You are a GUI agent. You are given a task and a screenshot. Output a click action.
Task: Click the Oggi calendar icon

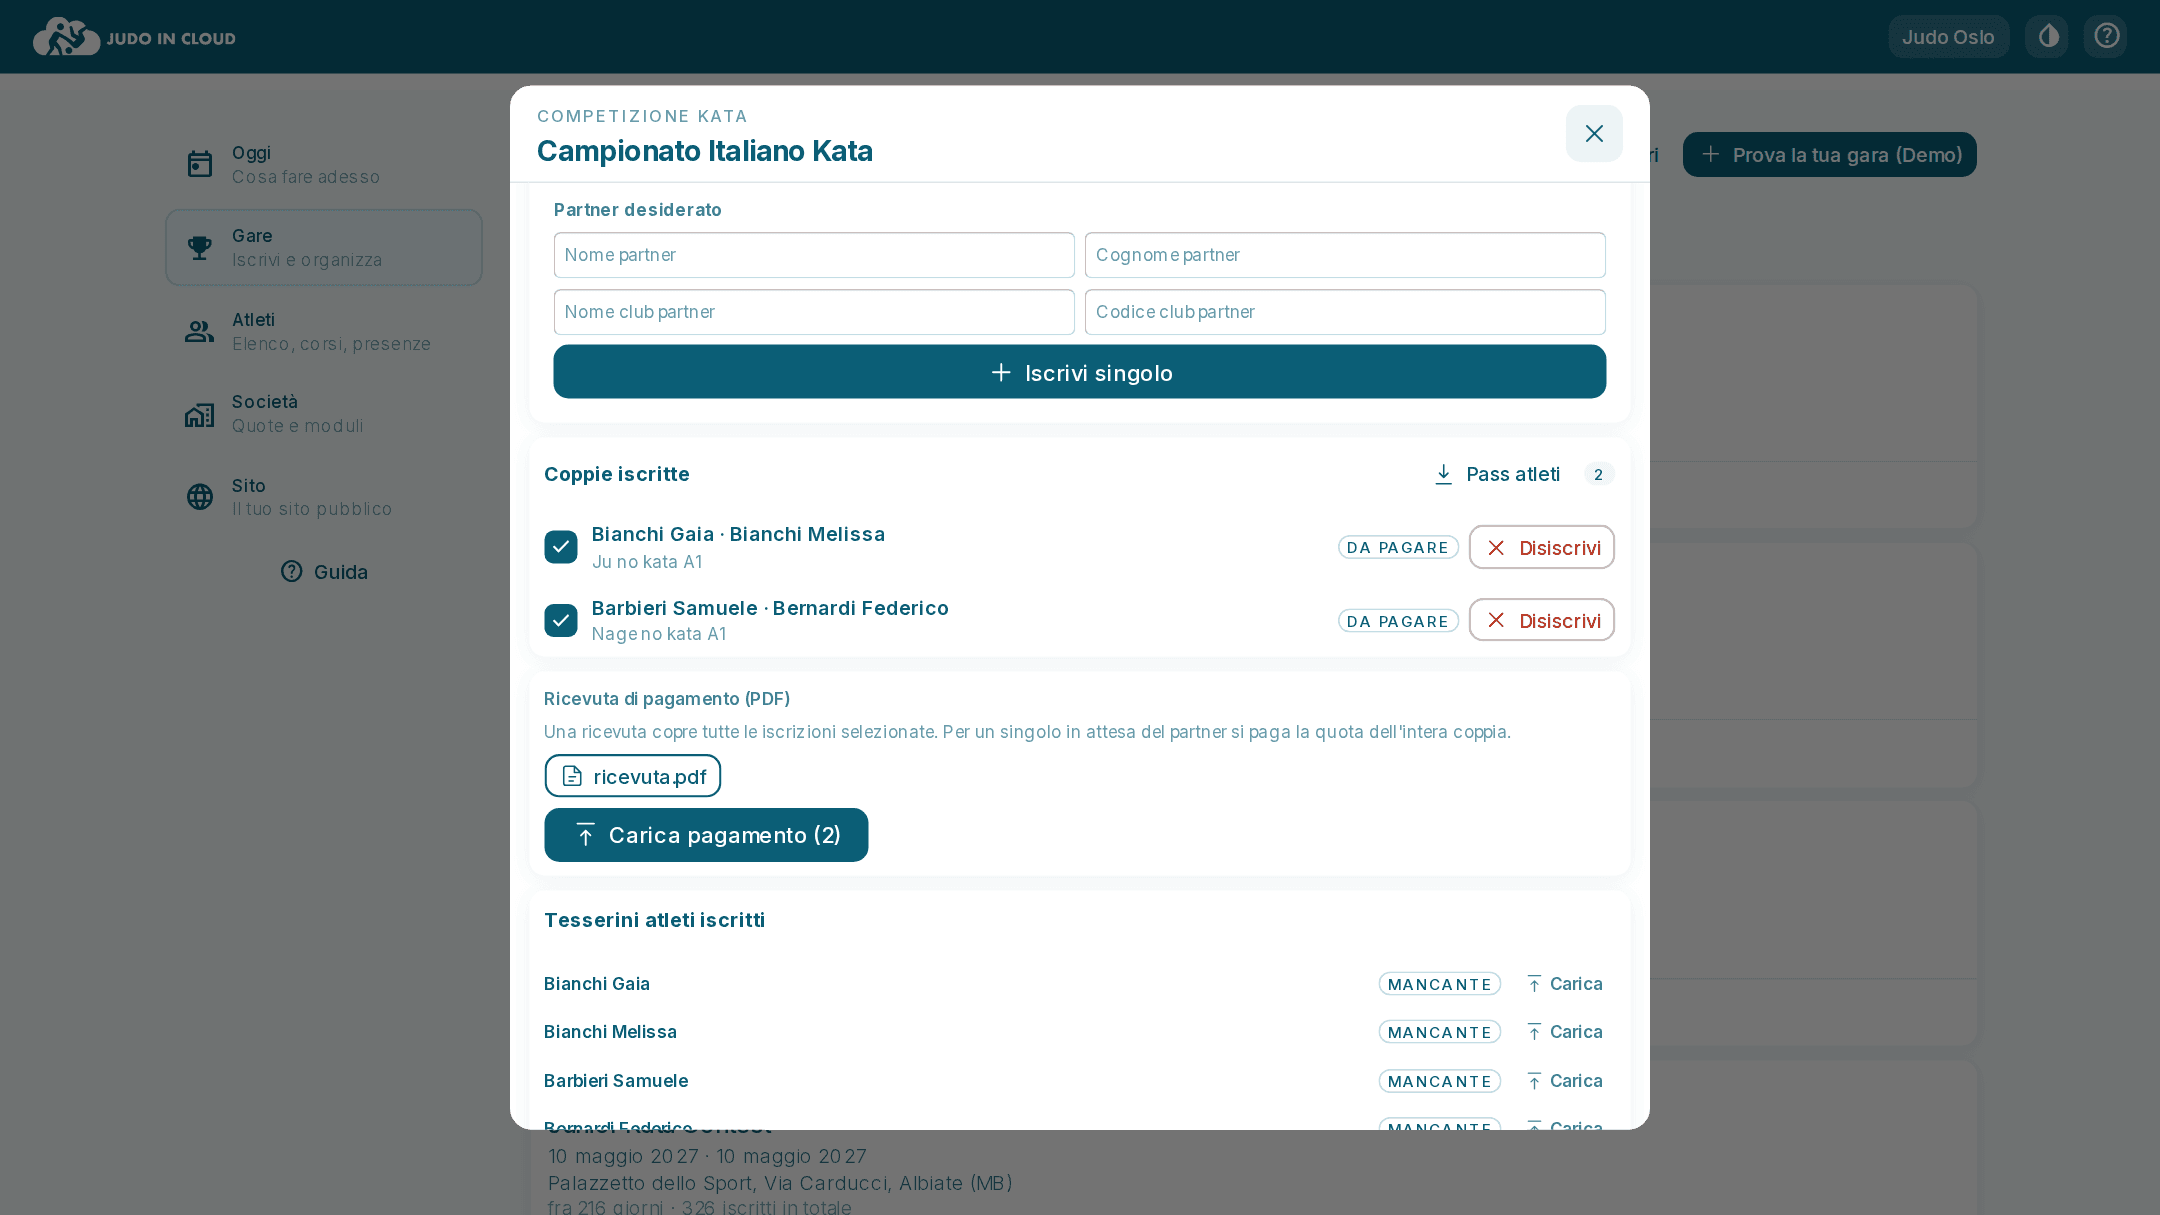coord(200,164)
